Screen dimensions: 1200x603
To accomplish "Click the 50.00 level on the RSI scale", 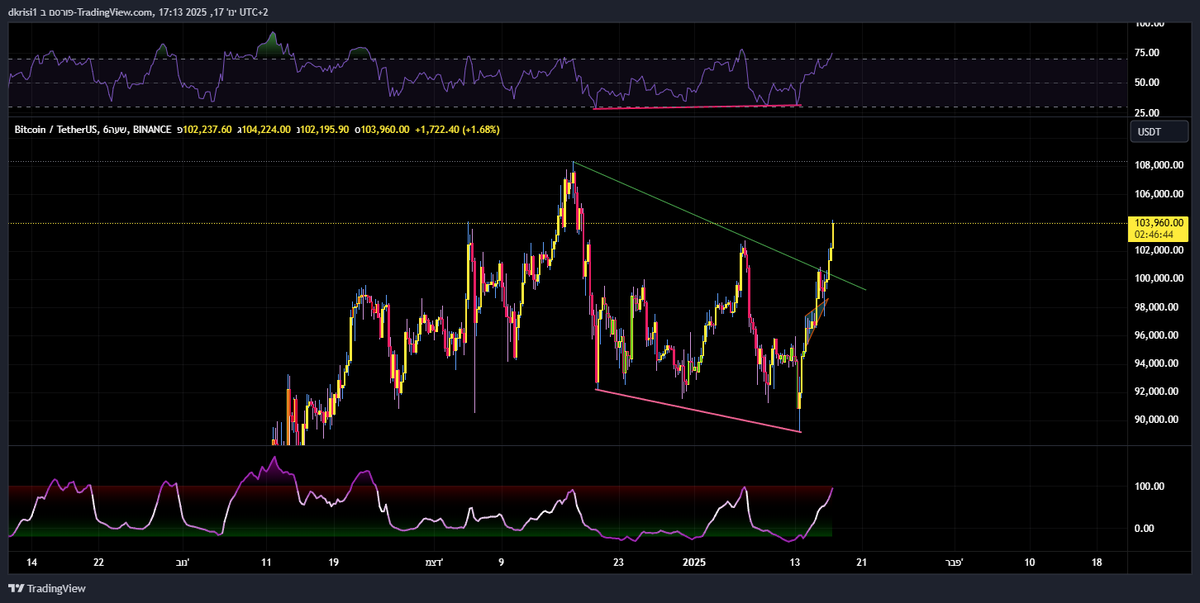I will point(1148,83).
